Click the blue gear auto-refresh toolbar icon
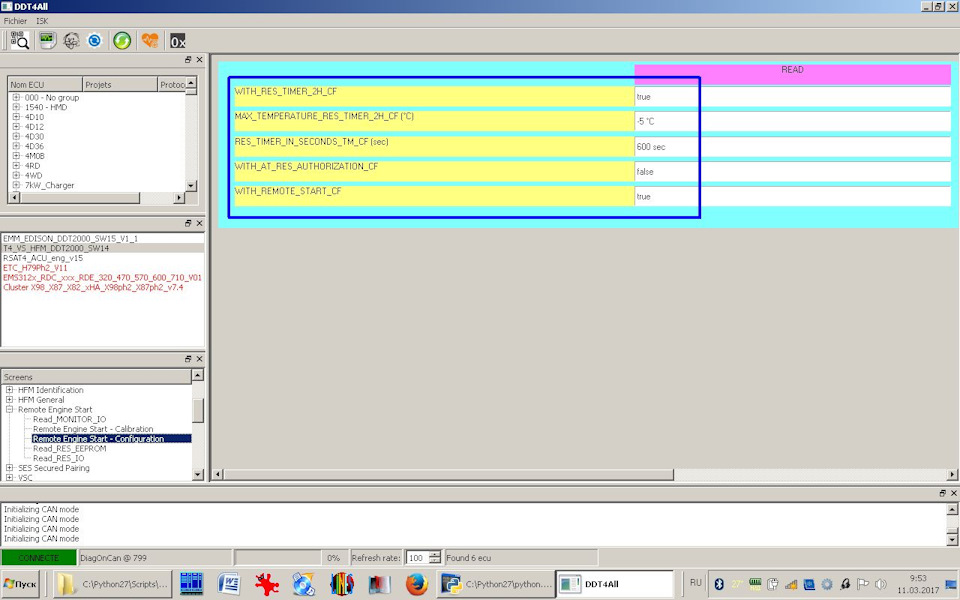This screenshot has height=600, width=960. (x=95, y=40)
